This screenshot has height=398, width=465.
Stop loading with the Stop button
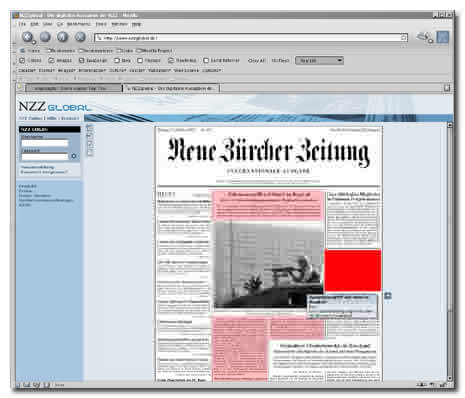[x=80, y=37]
